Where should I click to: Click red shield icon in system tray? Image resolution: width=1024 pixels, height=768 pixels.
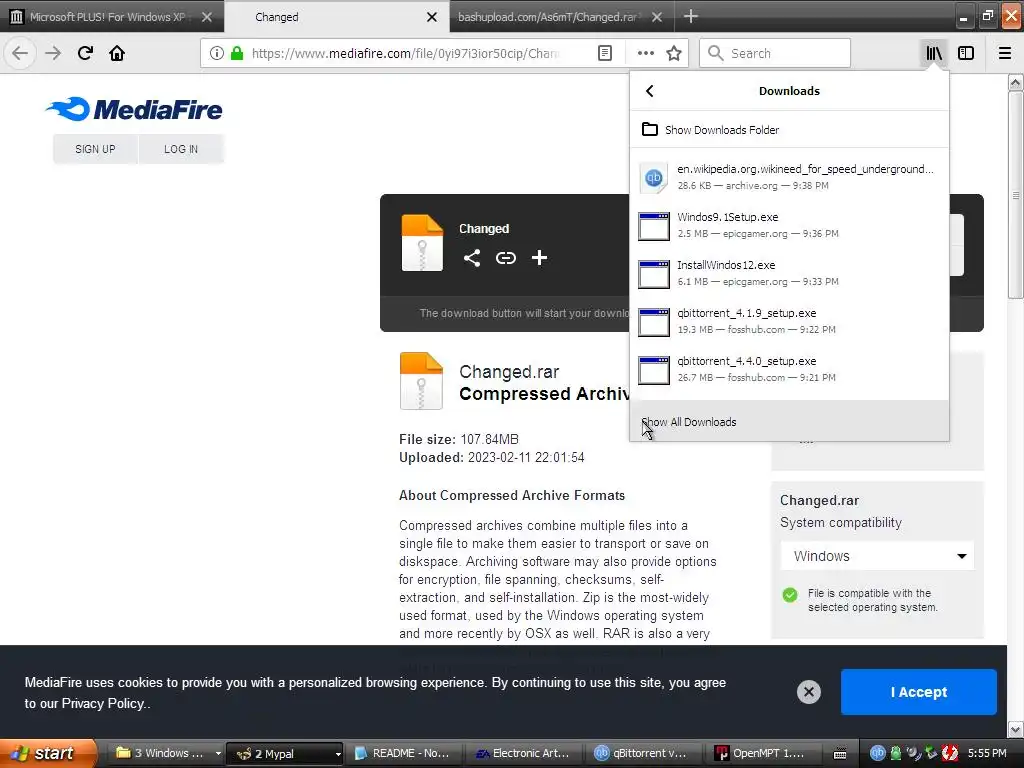pos(950,753)
